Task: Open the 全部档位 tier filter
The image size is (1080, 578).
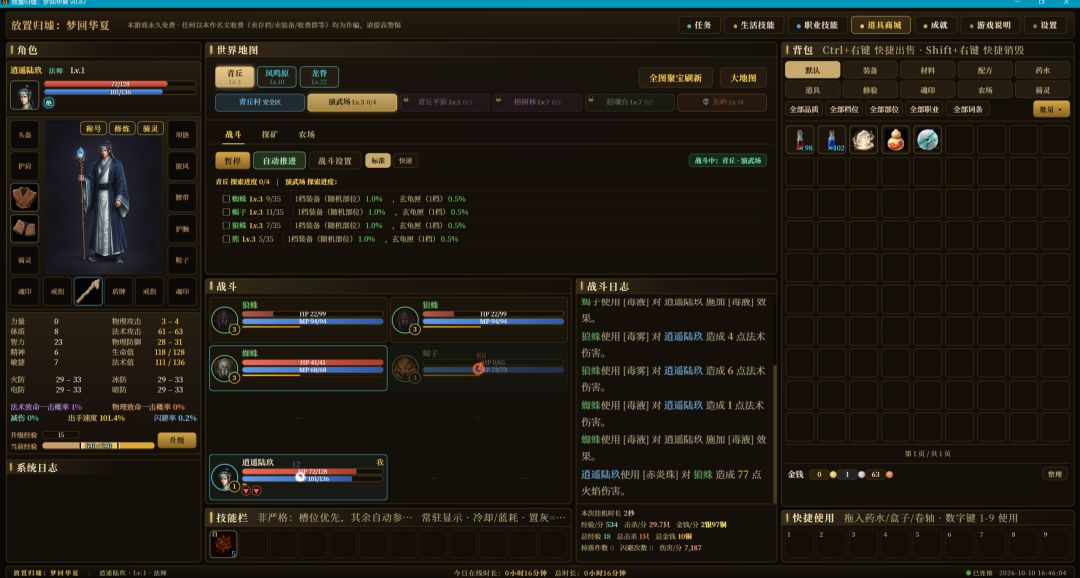Action: click(x=844, y=110)
